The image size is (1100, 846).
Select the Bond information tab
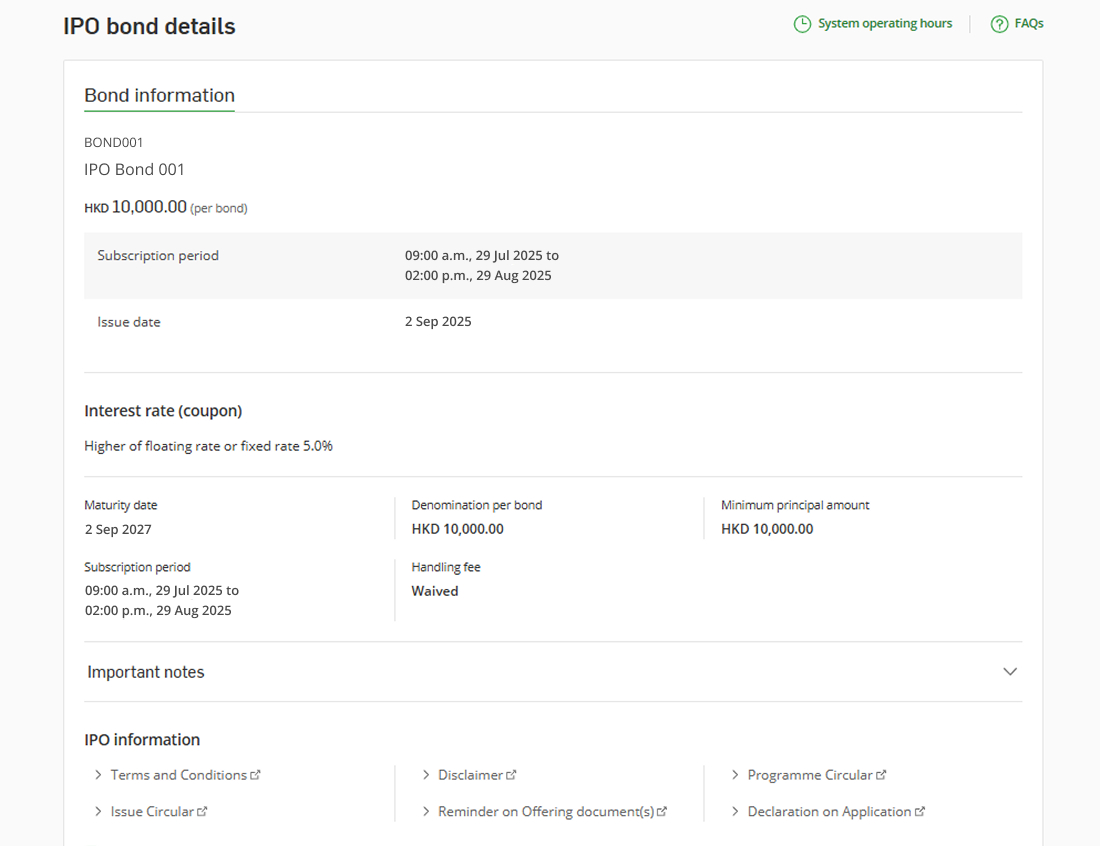point(159,96)
